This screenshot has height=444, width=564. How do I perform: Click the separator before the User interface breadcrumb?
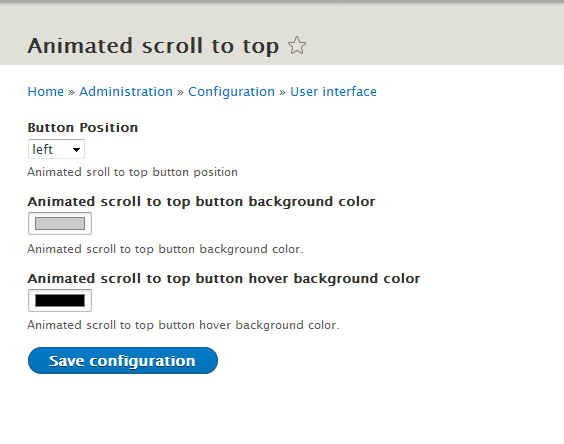[x=282, y=92]
